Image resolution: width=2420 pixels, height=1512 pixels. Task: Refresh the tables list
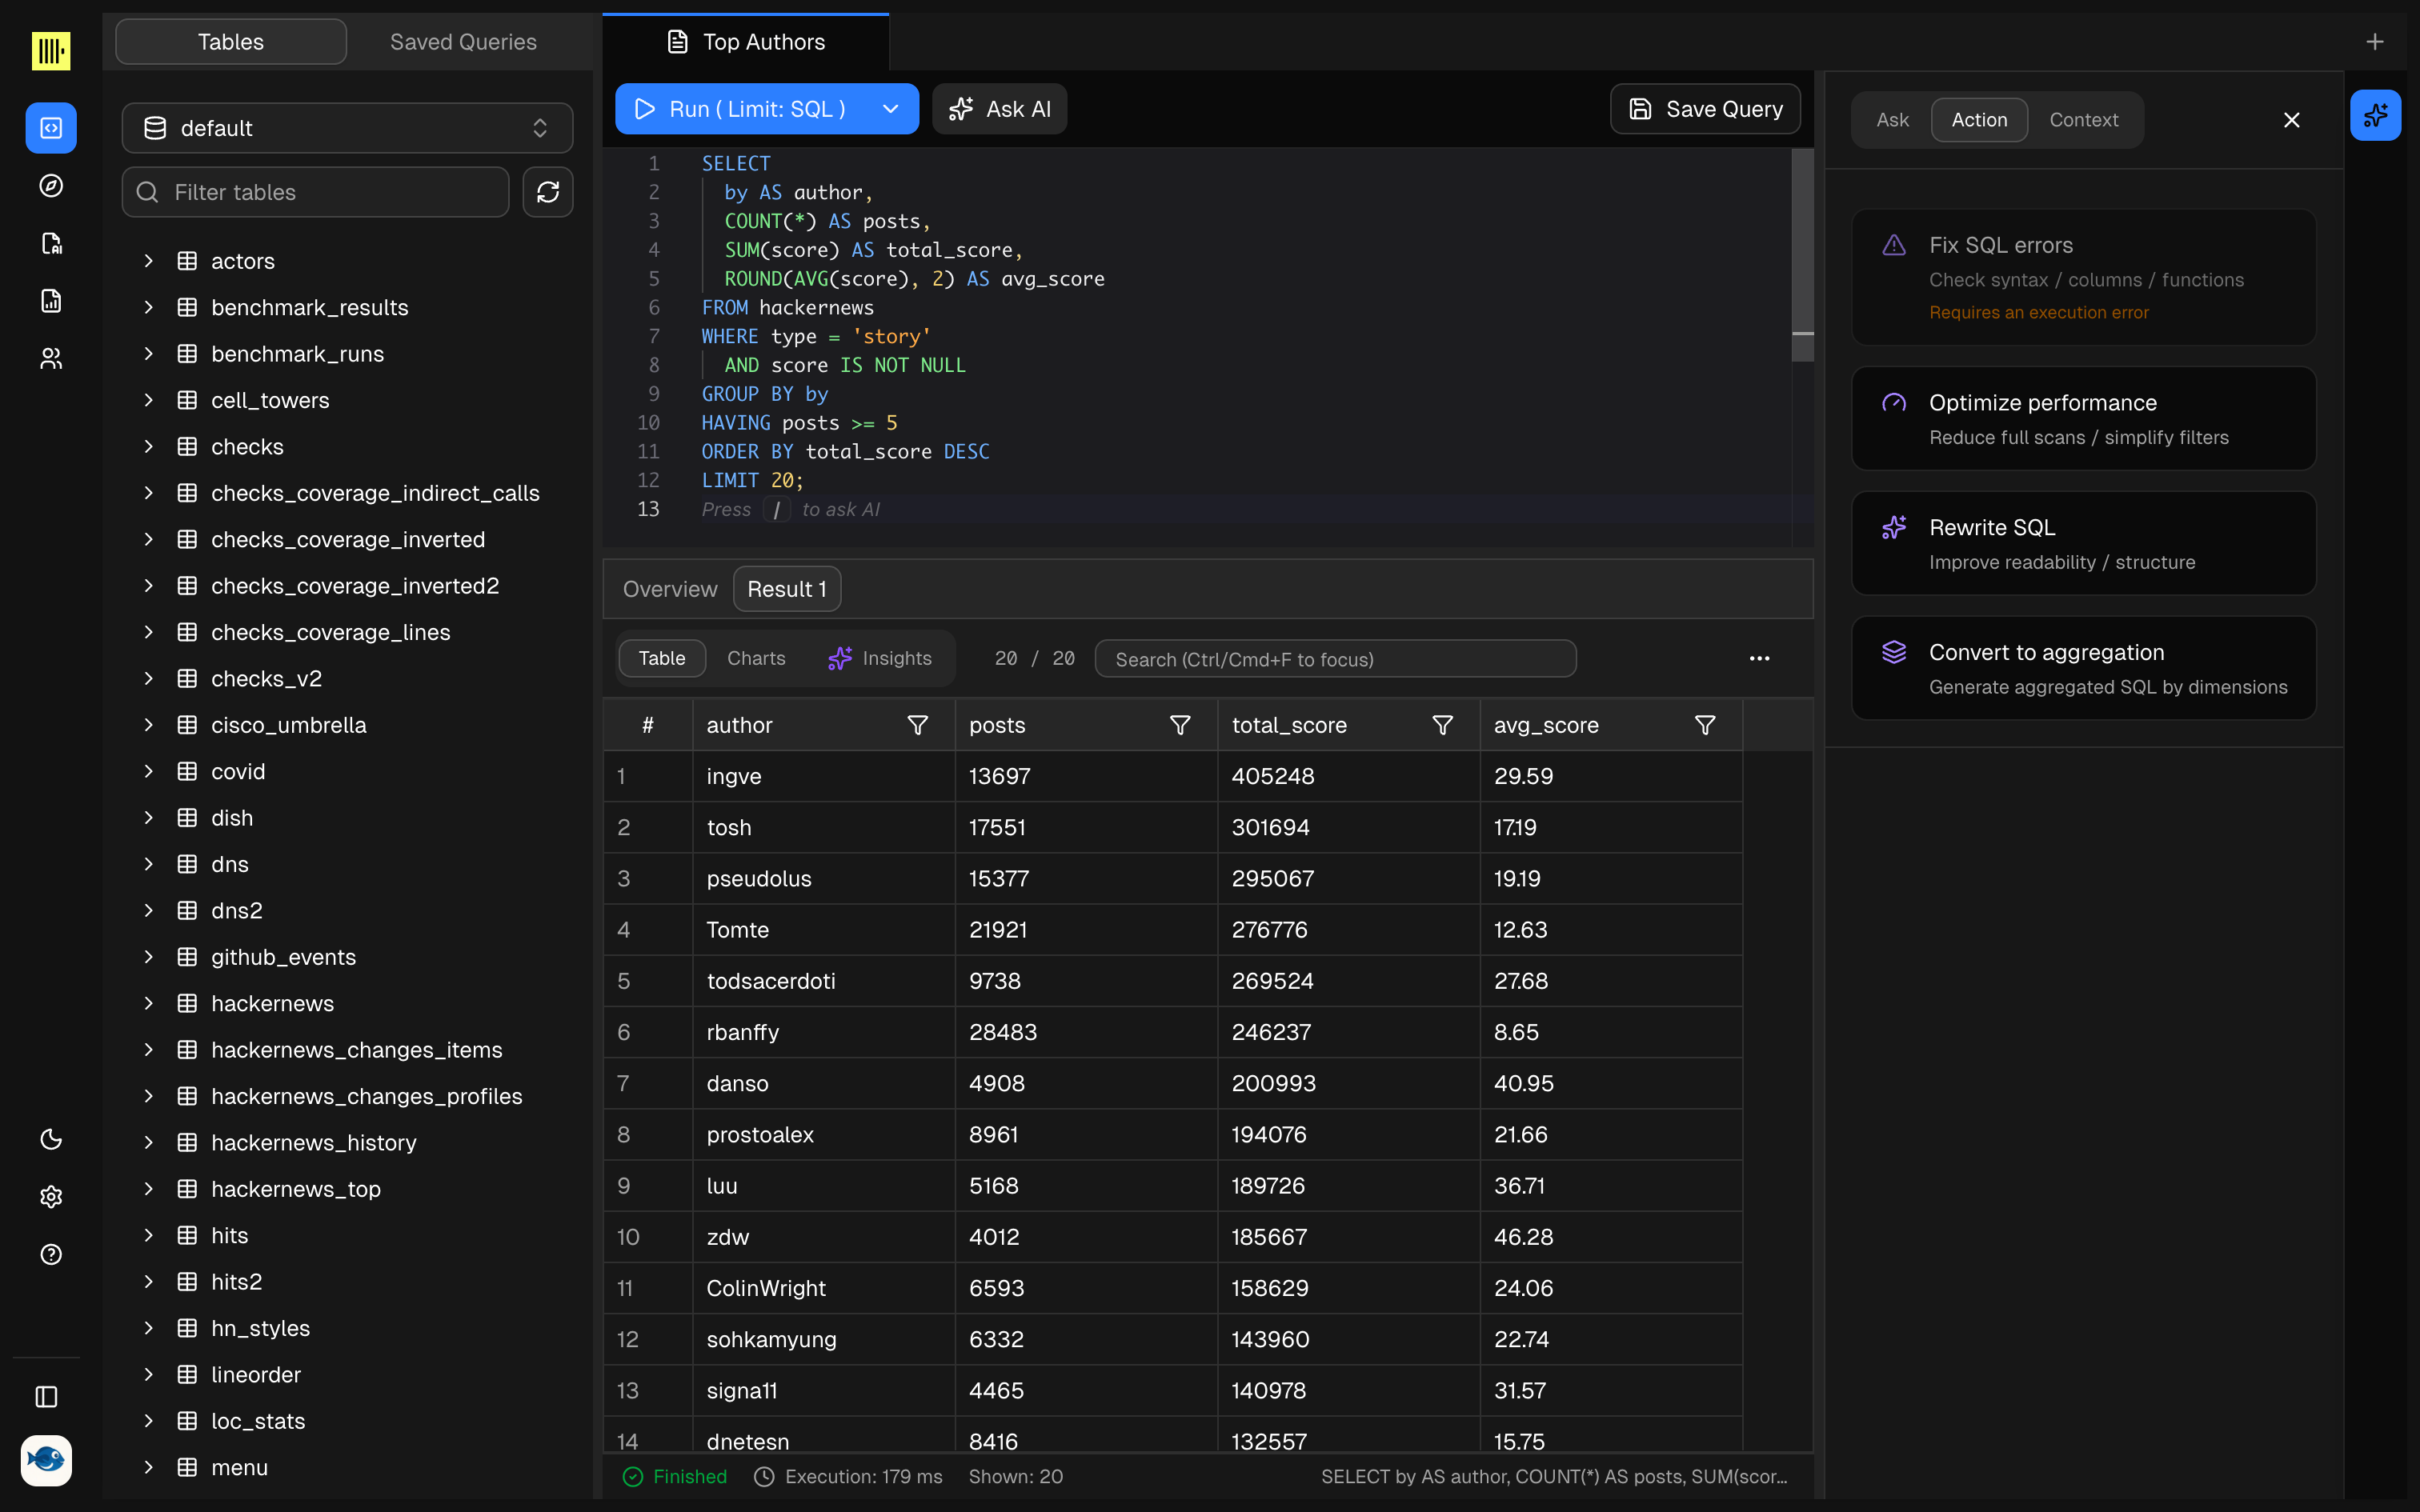coord(548,192)
